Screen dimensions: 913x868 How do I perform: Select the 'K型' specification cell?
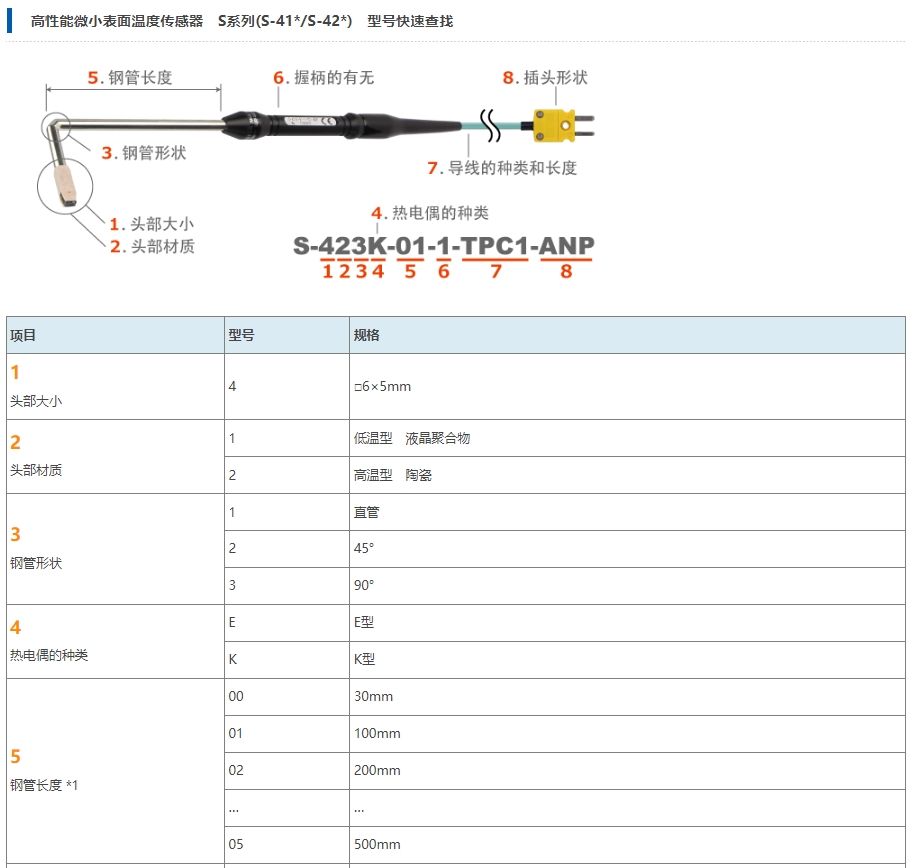pos(628,660)
